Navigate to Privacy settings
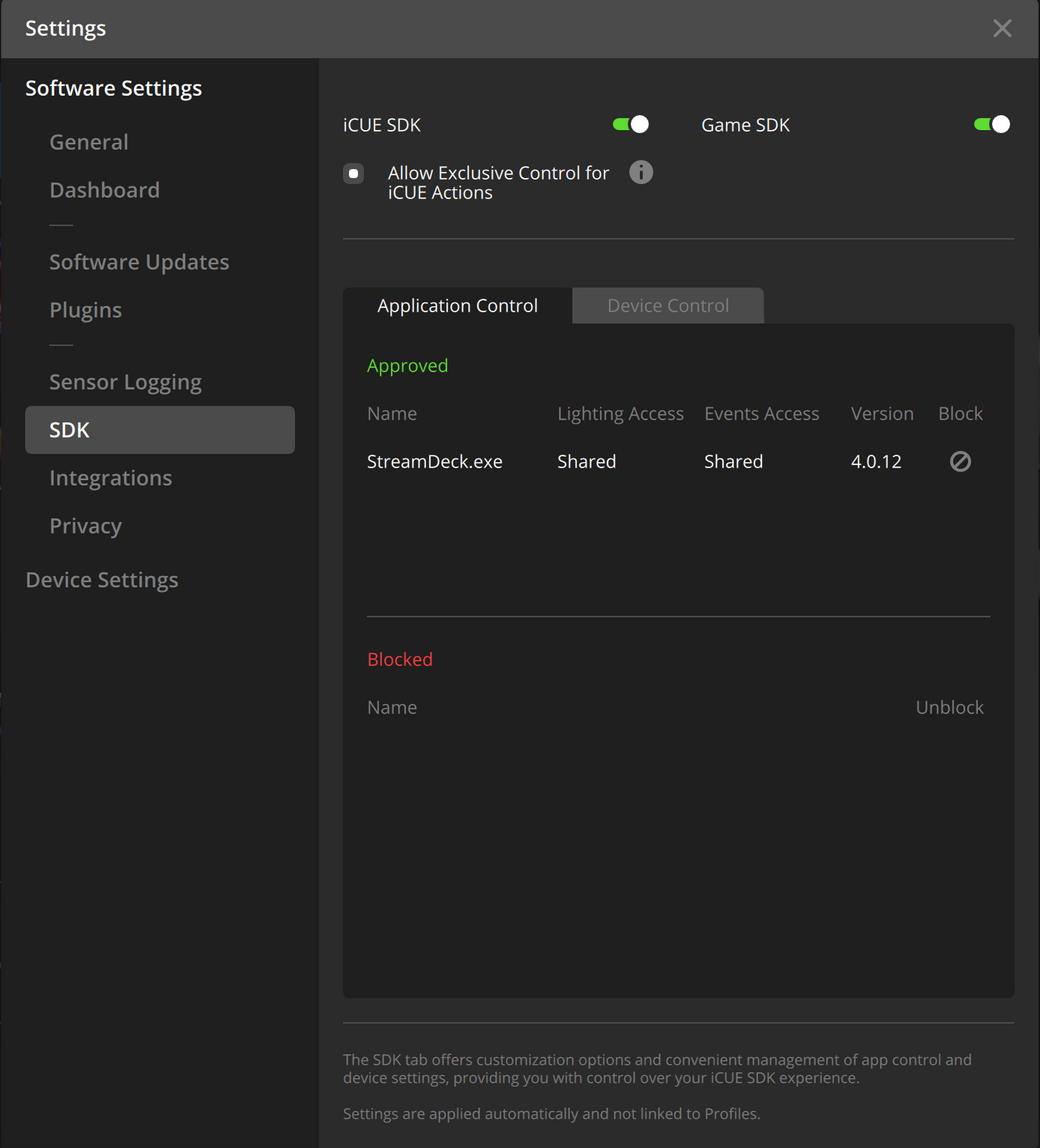1040x1148 pixels. pyautogui.click(x=85, y=526)
